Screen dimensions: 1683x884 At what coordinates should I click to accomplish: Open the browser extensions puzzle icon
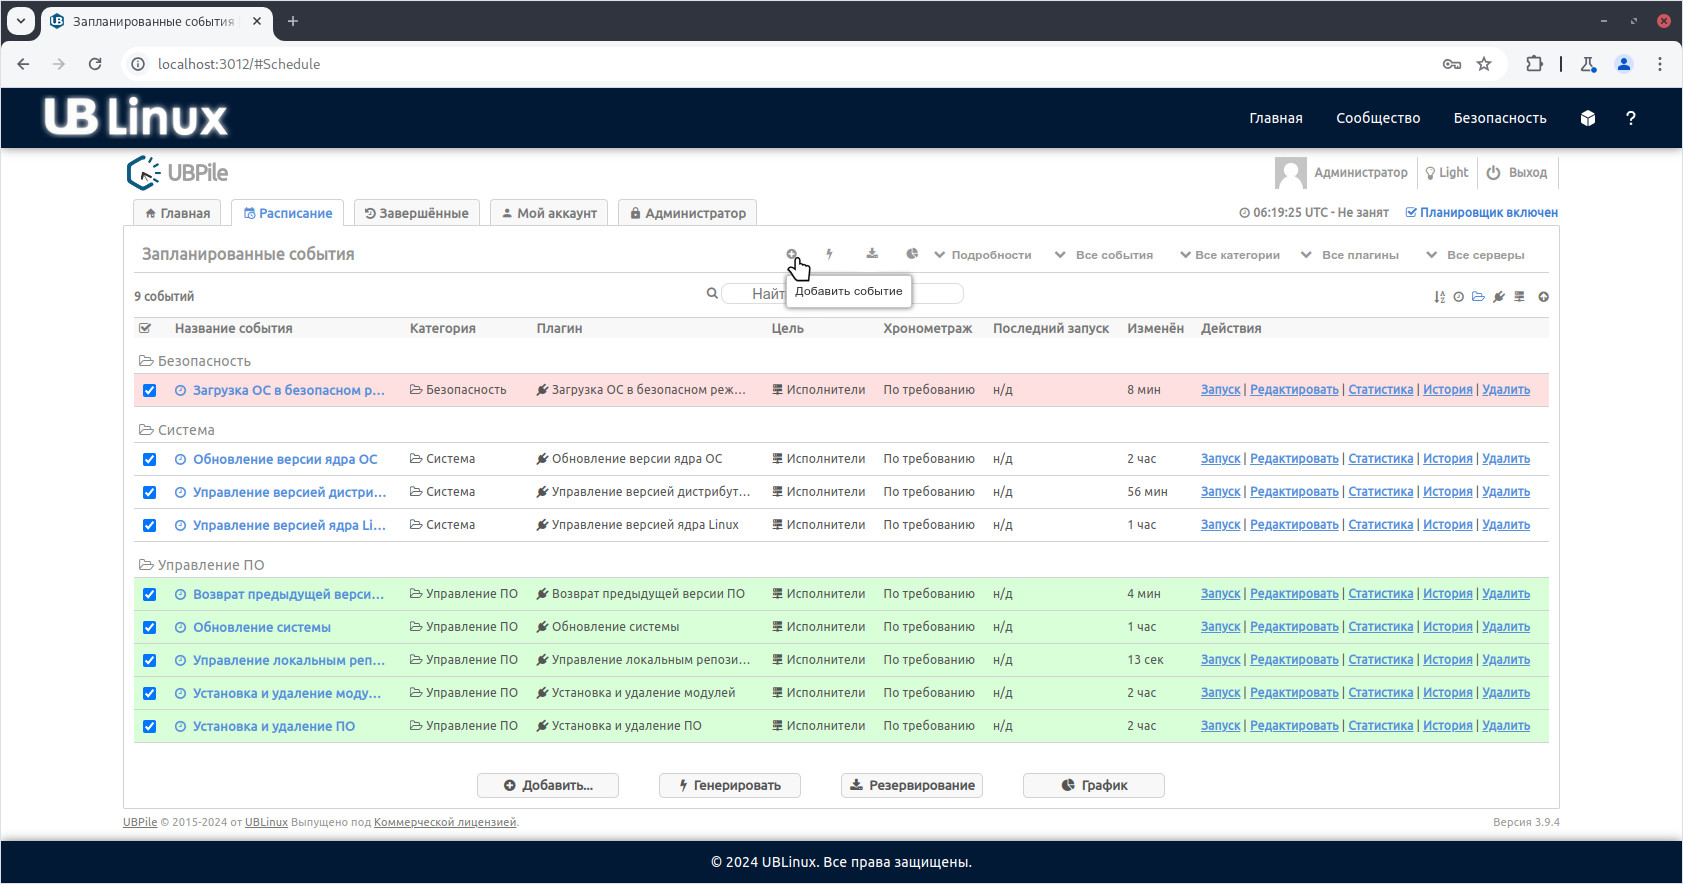tap(1534, 64)
